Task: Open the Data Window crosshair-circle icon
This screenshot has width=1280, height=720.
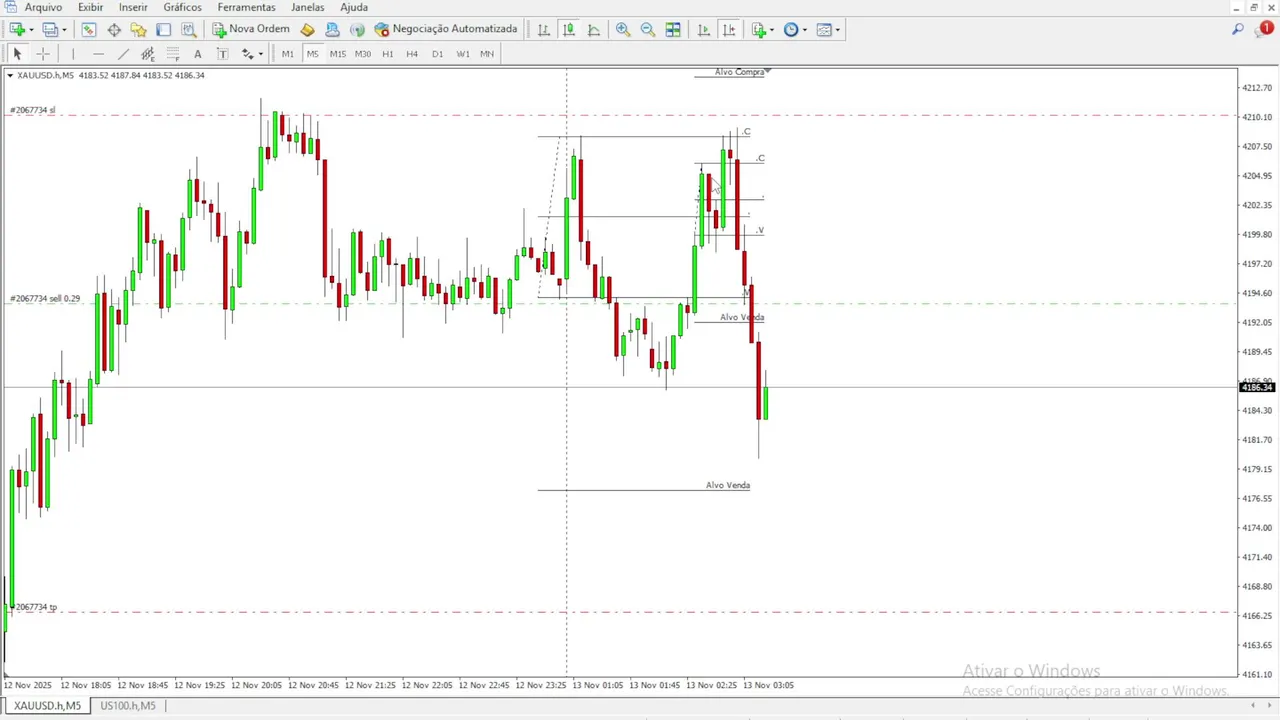Action: pyautogui.click(x=114, y=30)
